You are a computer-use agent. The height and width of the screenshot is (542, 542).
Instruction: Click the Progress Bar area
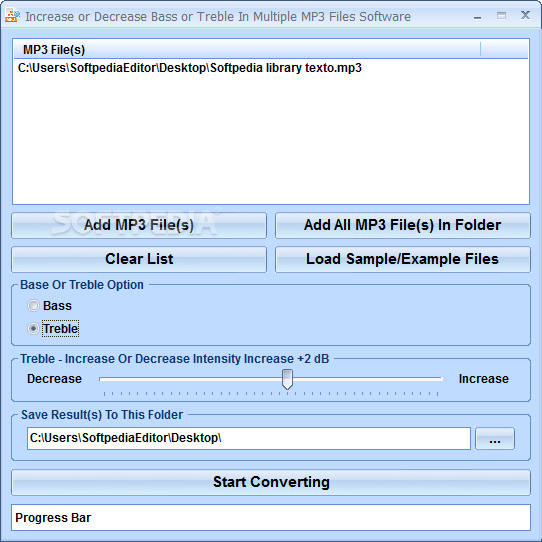271,517
